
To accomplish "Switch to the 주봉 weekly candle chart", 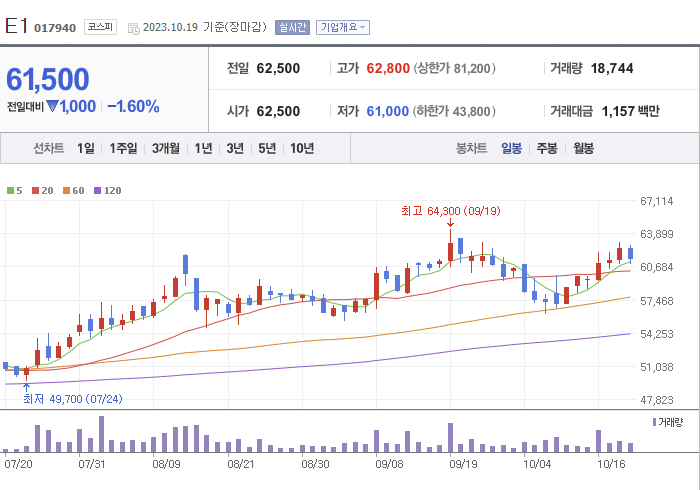I will (x=547, y=148).
